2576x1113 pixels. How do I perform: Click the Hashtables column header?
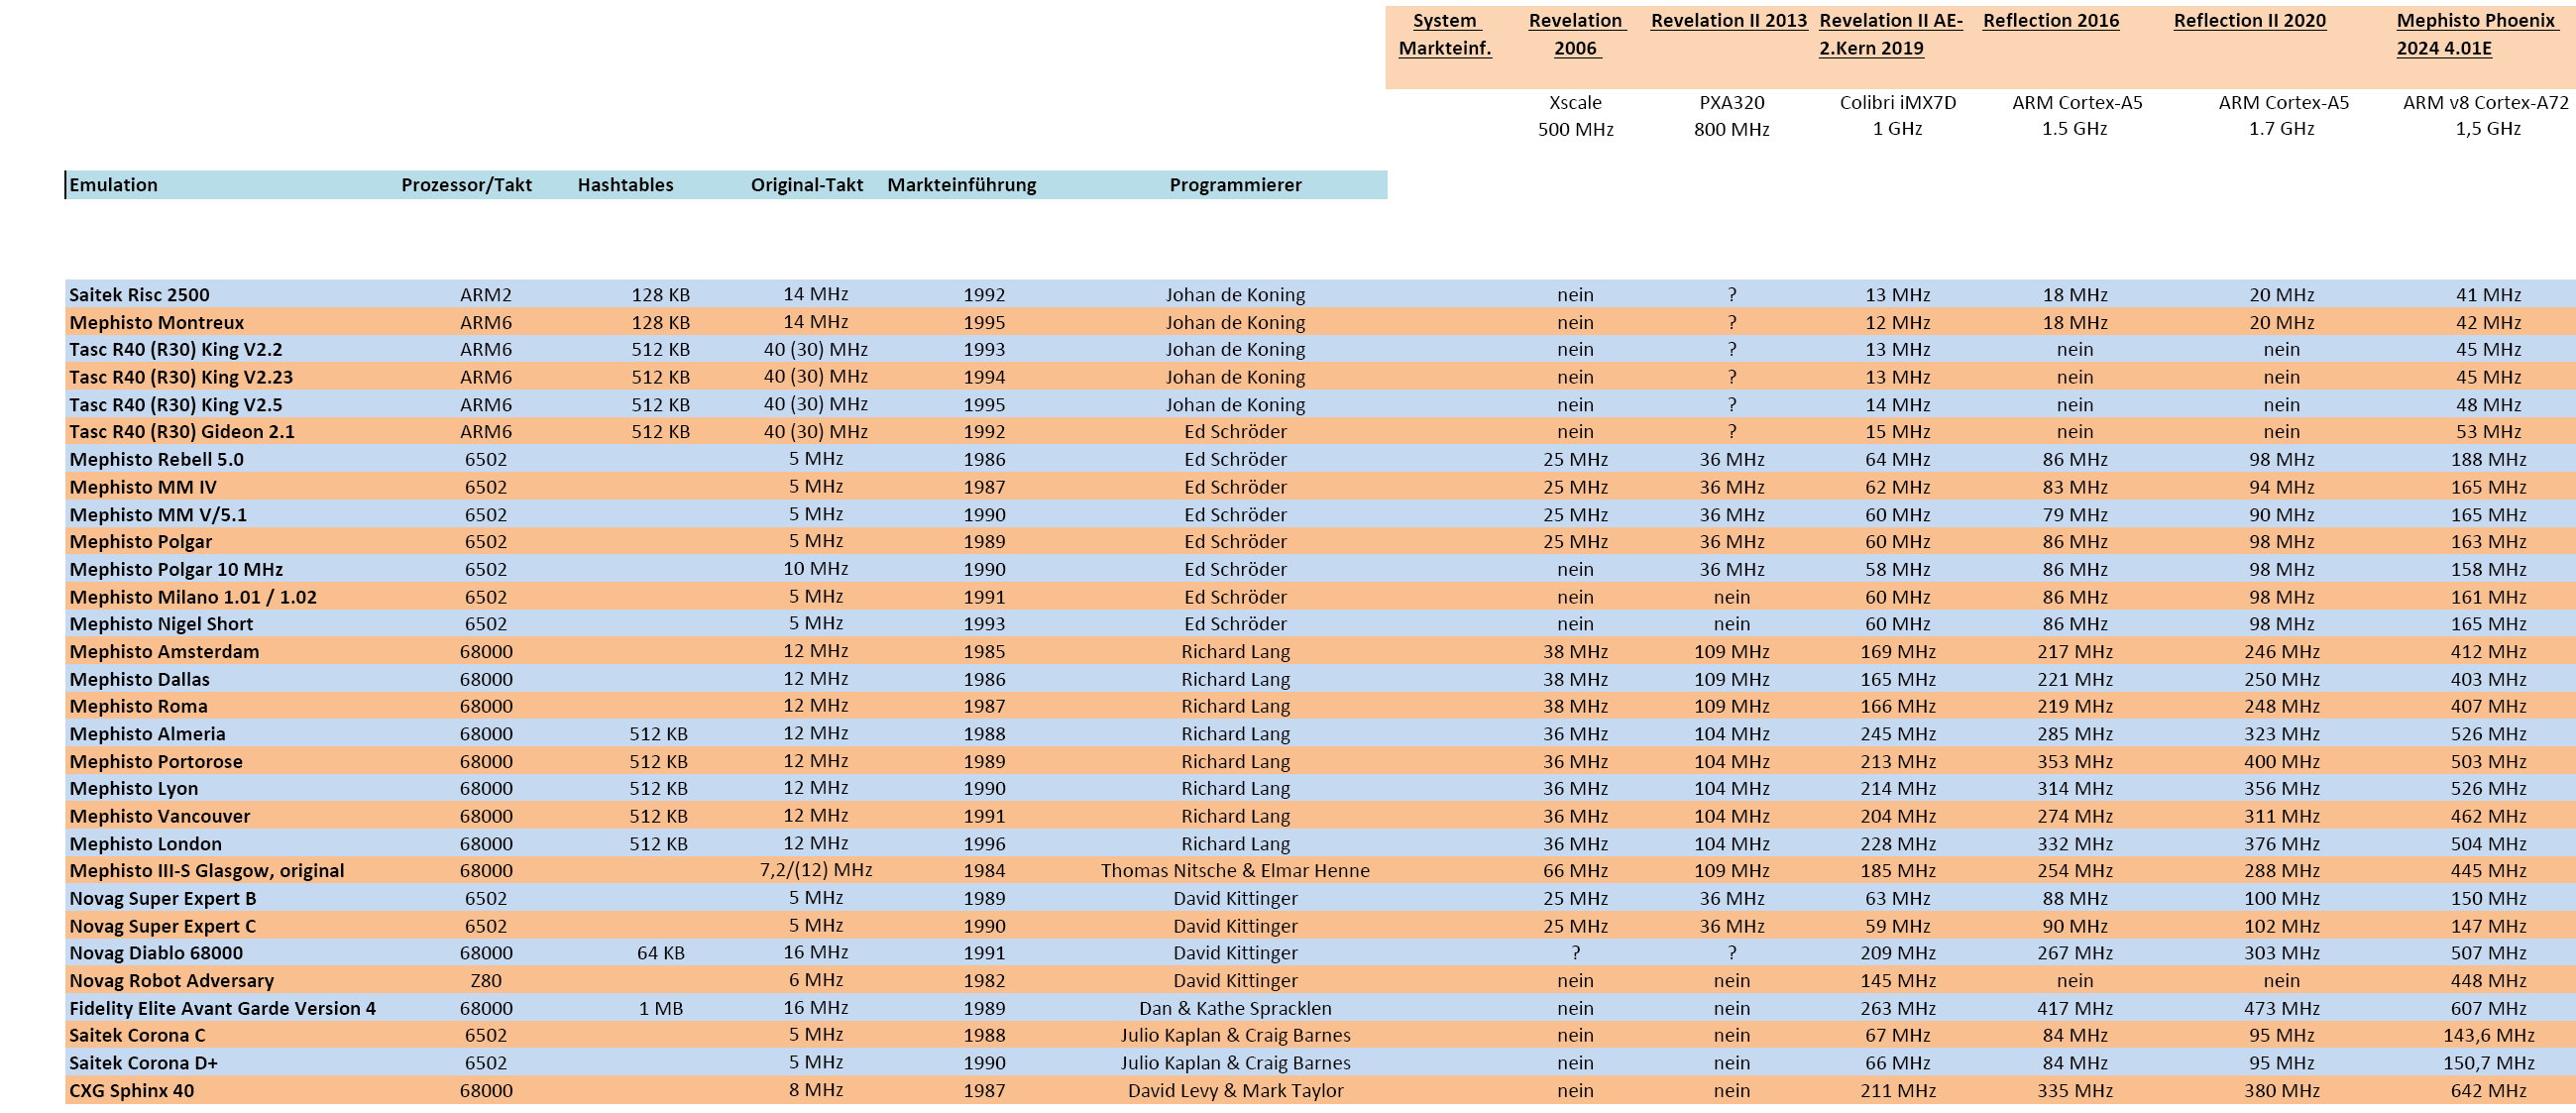click(x=625, y=185)
